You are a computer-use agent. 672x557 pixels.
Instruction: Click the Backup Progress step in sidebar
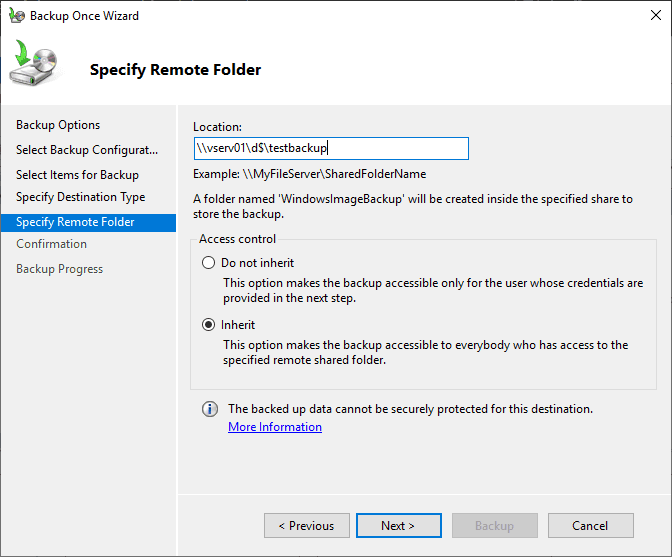[59, 269]
